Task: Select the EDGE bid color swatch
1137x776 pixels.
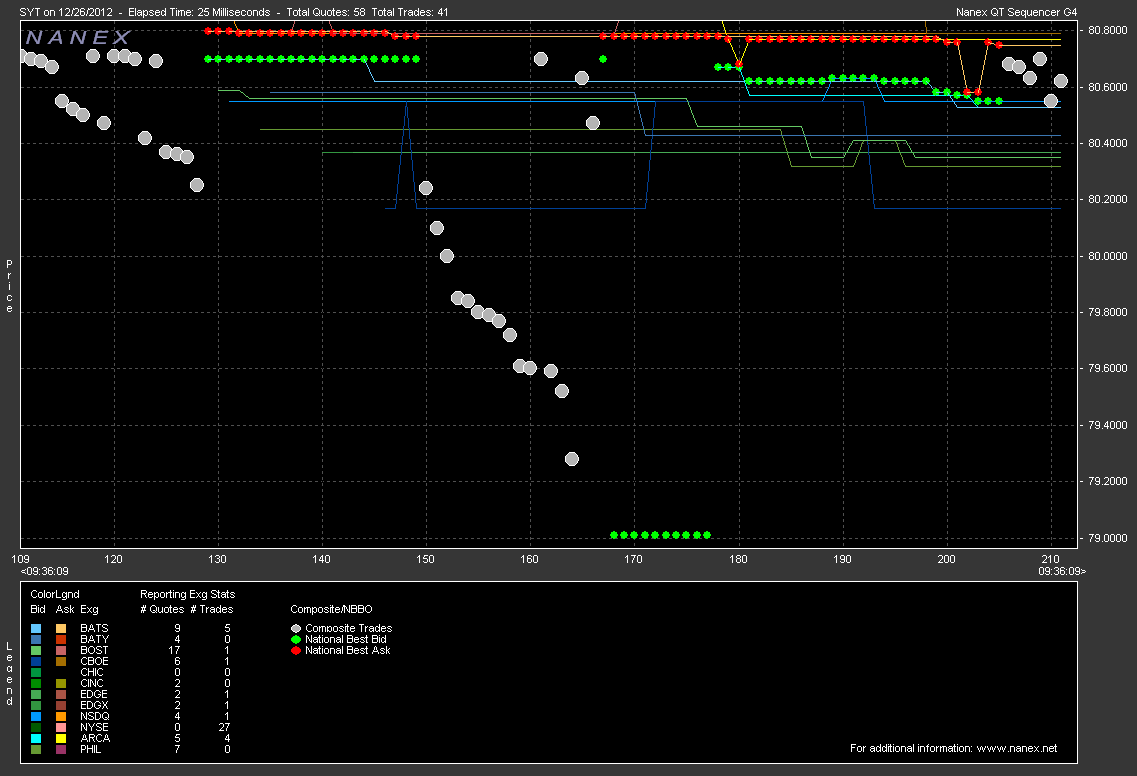Action: coord(36,695)
